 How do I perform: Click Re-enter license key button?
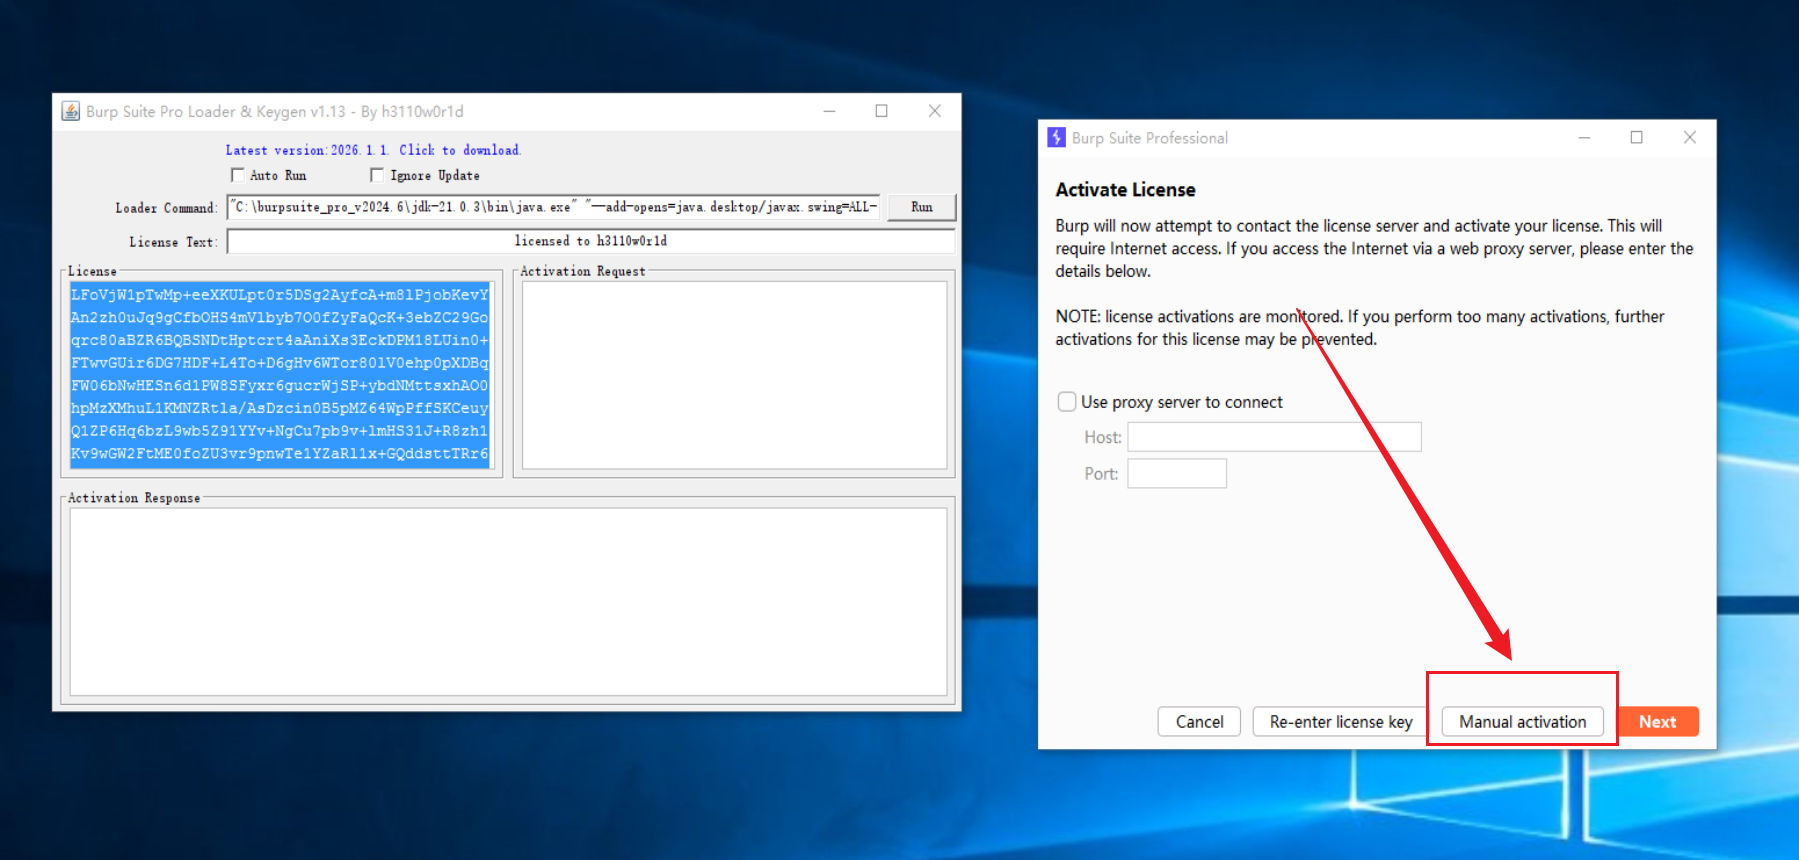click(x=1341, y=722)
